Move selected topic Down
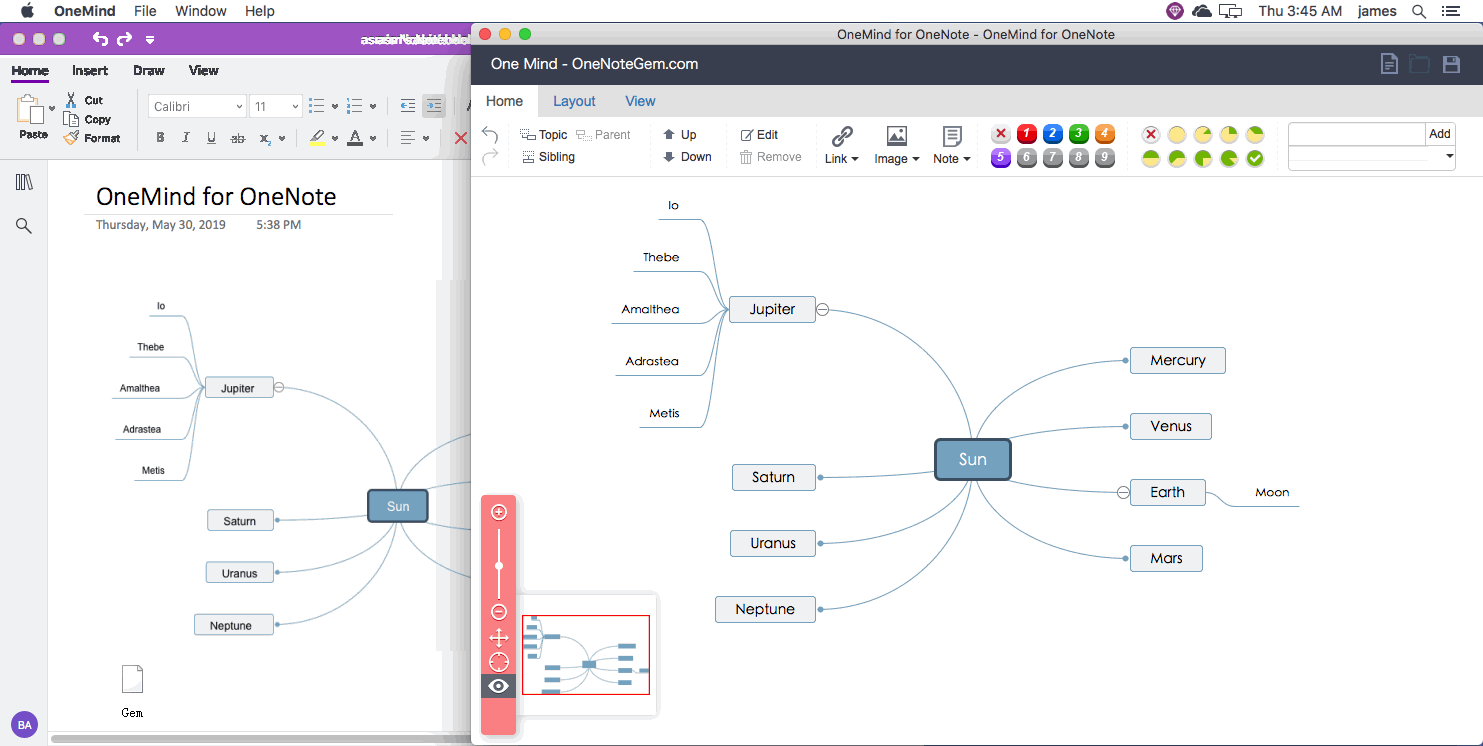The width and height of the screenshot is (1483, 746). click(687, 157)
